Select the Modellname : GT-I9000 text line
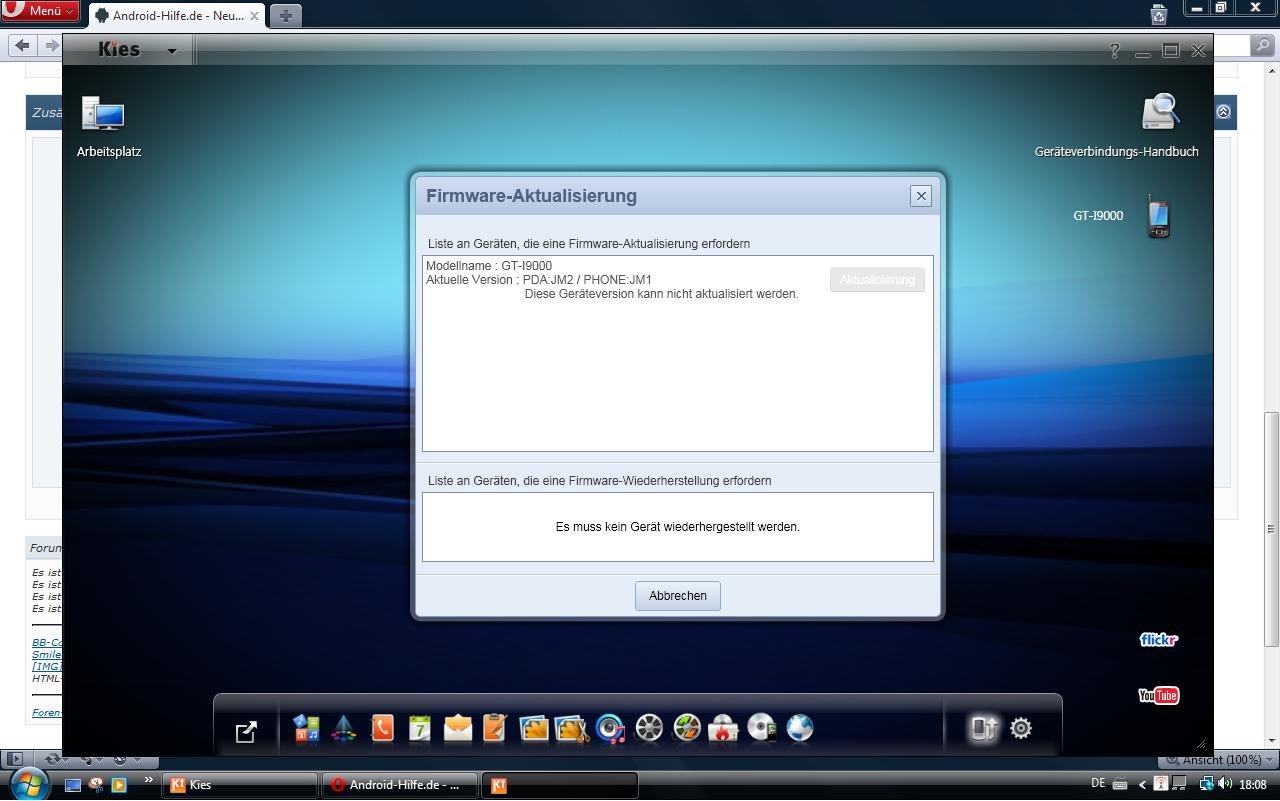Screen dimensions: 1280x801 coord(489,266)
